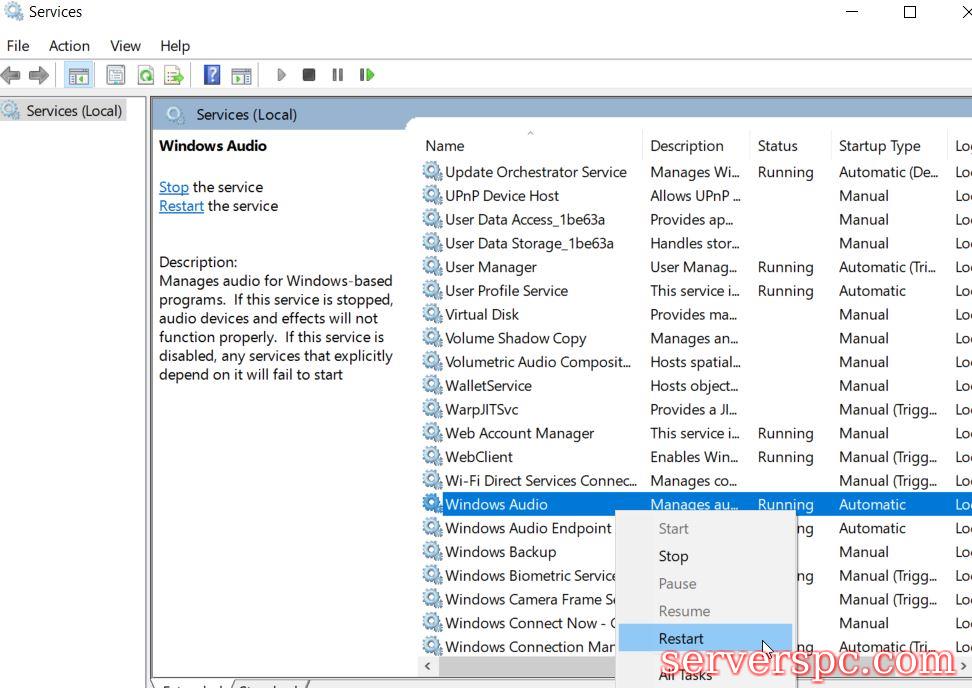Sort services by Name column header

[445, 146]
